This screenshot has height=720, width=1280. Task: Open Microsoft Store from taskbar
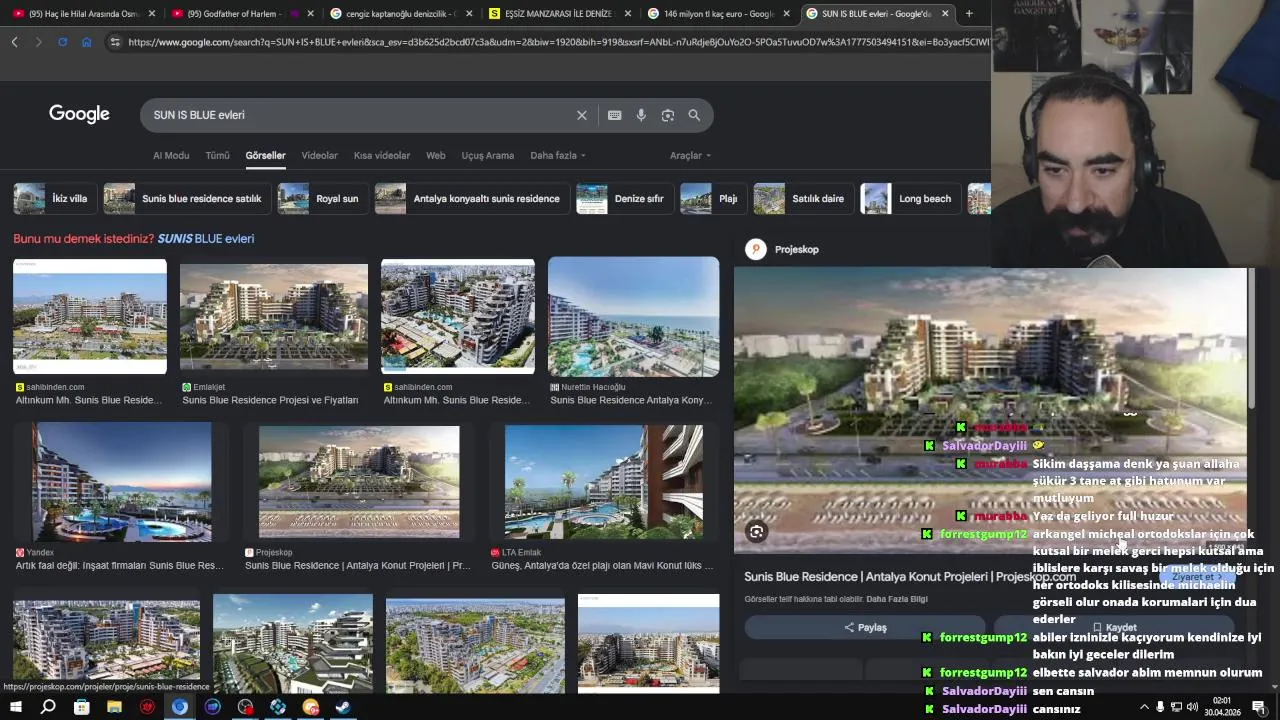[x=81, y=707]
